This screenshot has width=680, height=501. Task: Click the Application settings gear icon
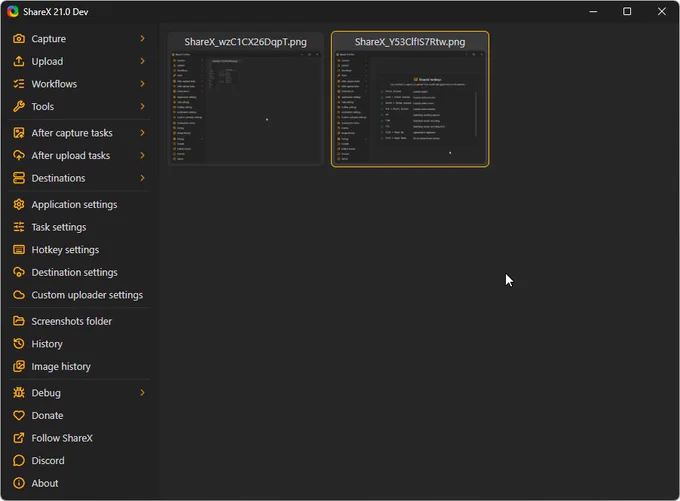point(19,204)
